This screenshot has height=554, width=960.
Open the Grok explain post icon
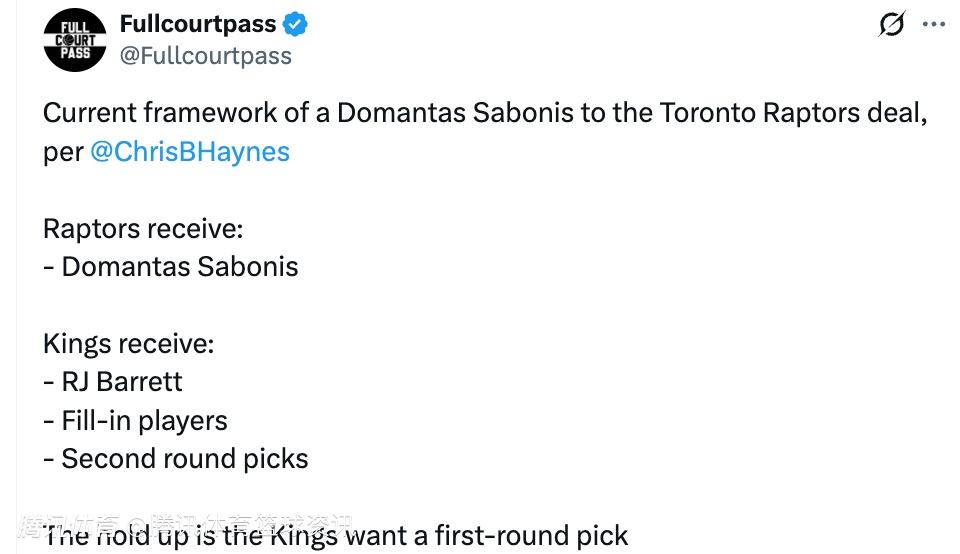pyautogui.click(x=891, y=24)
